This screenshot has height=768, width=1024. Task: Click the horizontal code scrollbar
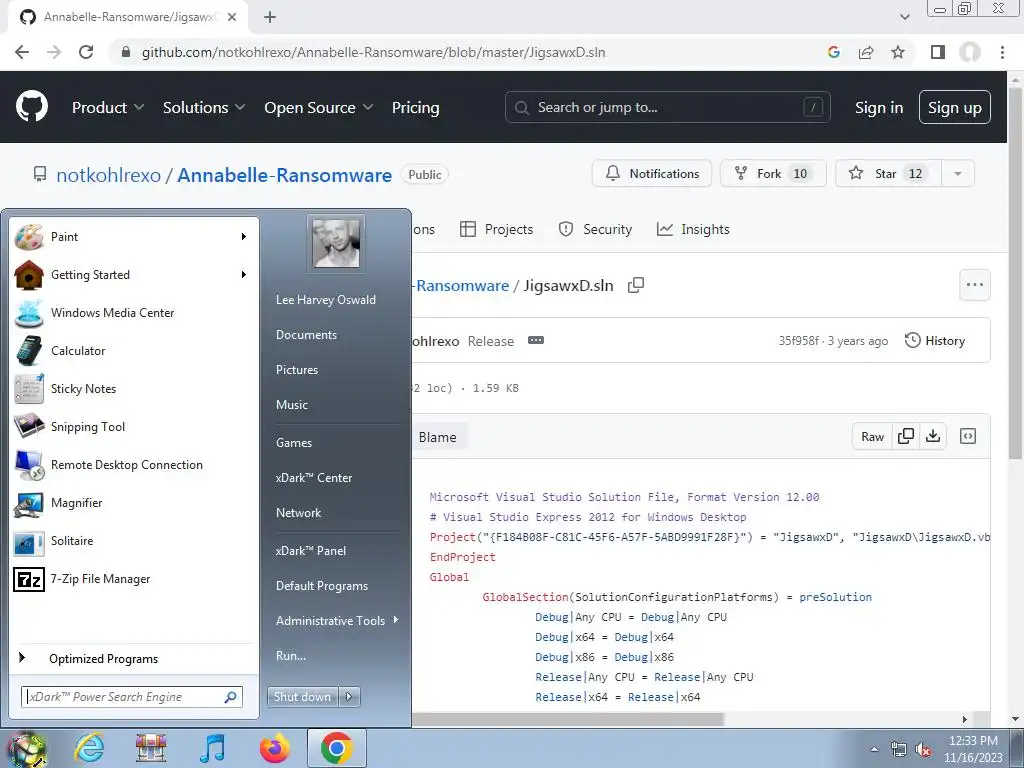pyautogui.click(x=567, y=719)
